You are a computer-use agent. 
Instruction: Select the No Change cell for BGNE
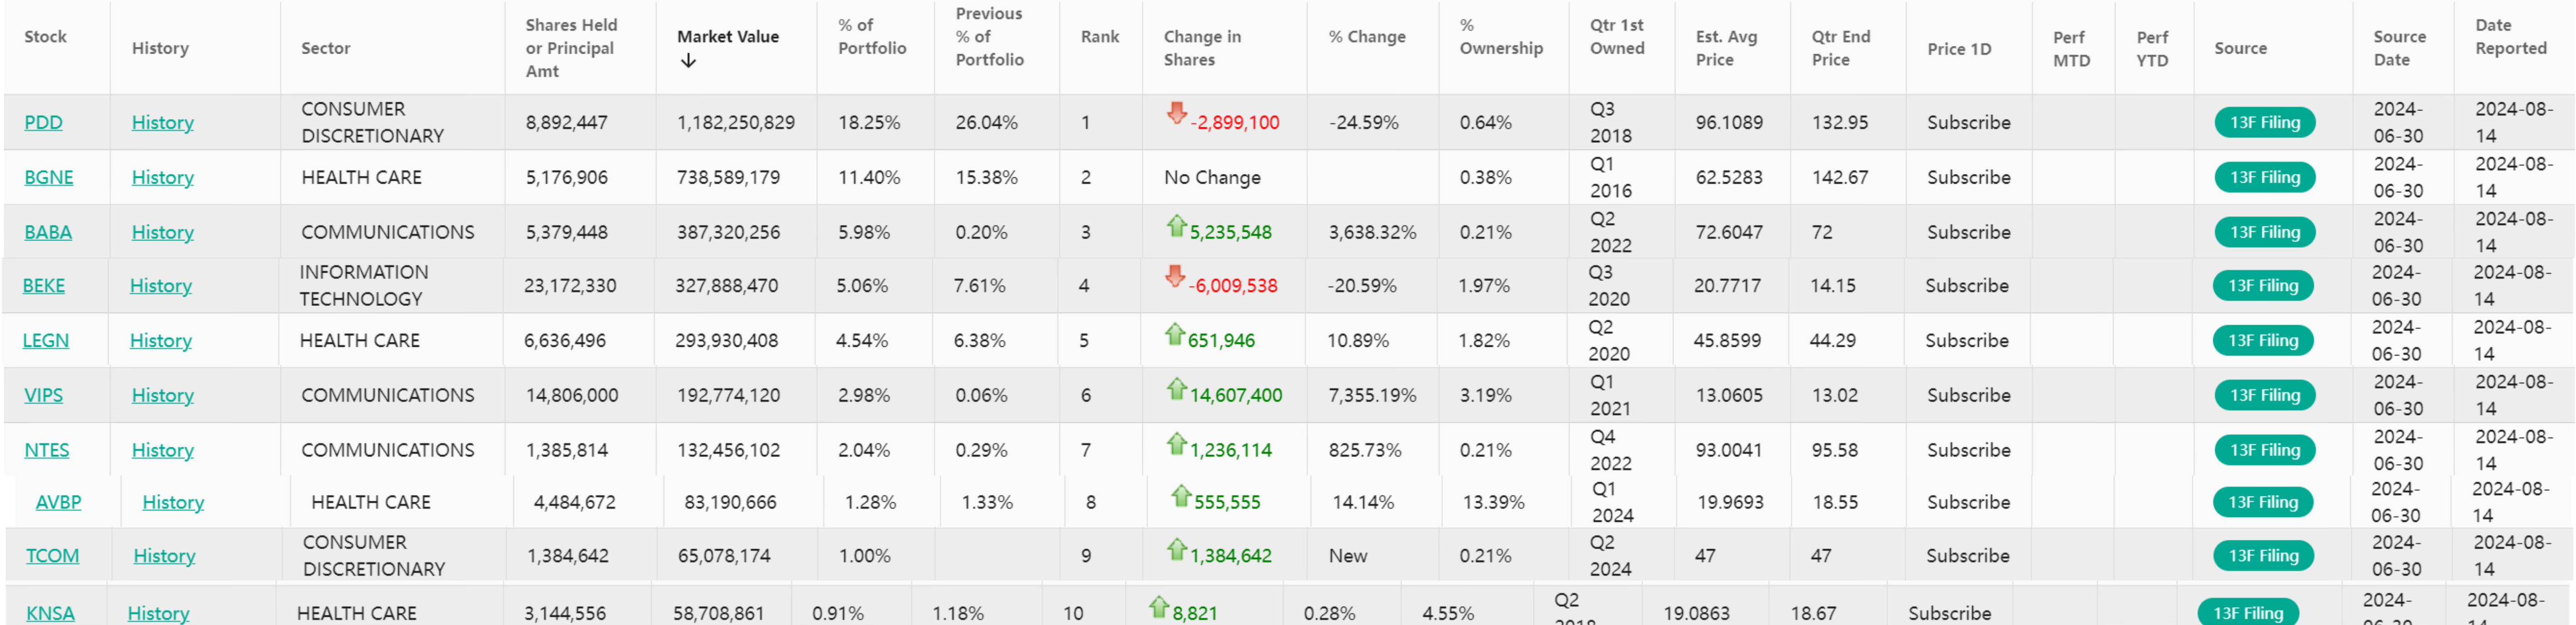coord(1212,178)
